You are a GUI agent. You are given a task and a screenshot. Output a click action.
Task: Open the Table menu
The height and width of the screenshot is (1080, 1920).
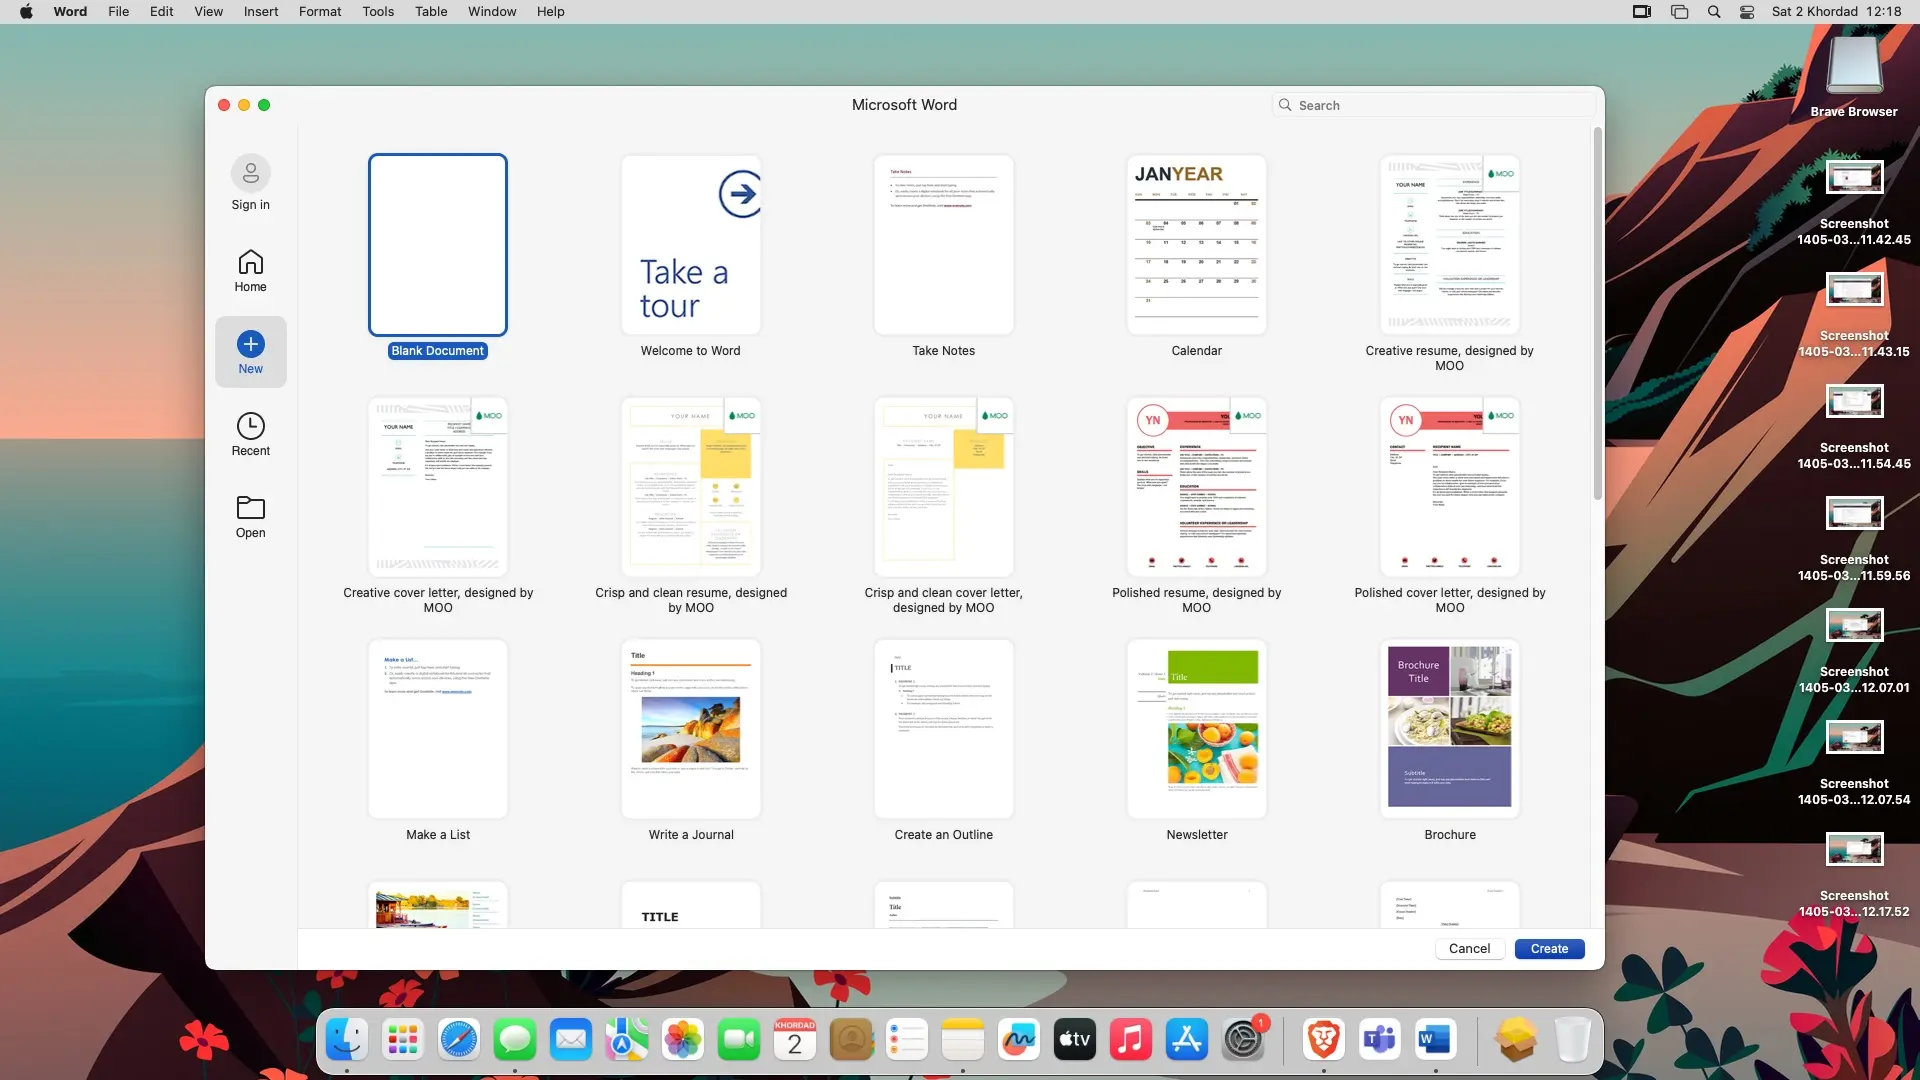(431, 12)
